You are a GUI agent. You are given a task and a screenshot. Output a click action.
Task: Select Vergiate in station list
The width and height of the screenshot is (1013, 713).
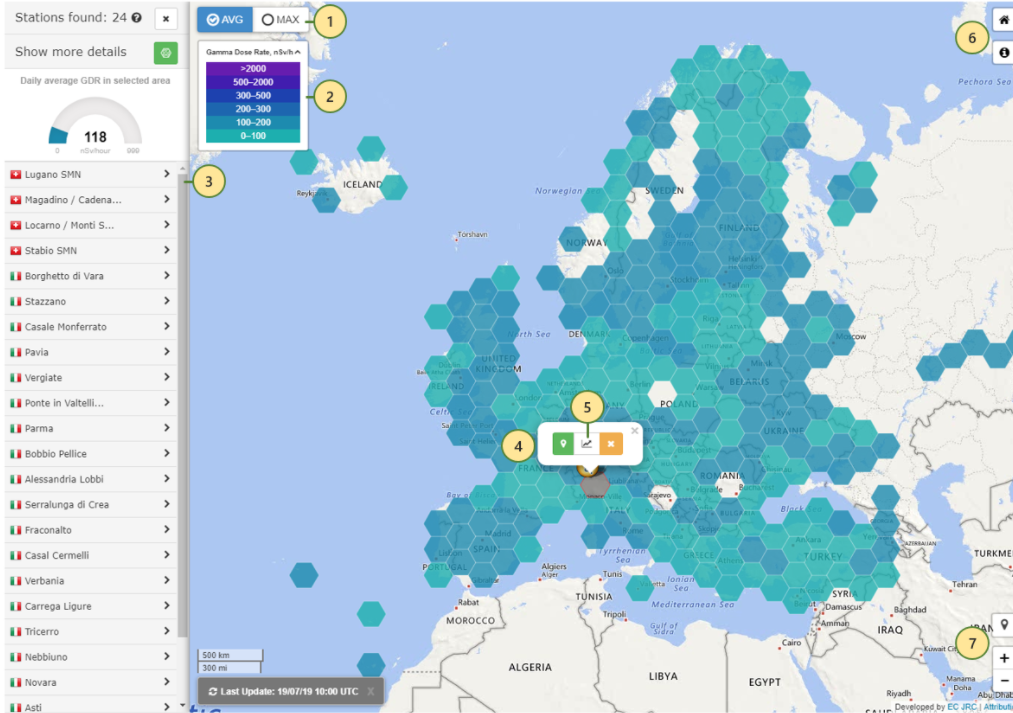point(91,377)
